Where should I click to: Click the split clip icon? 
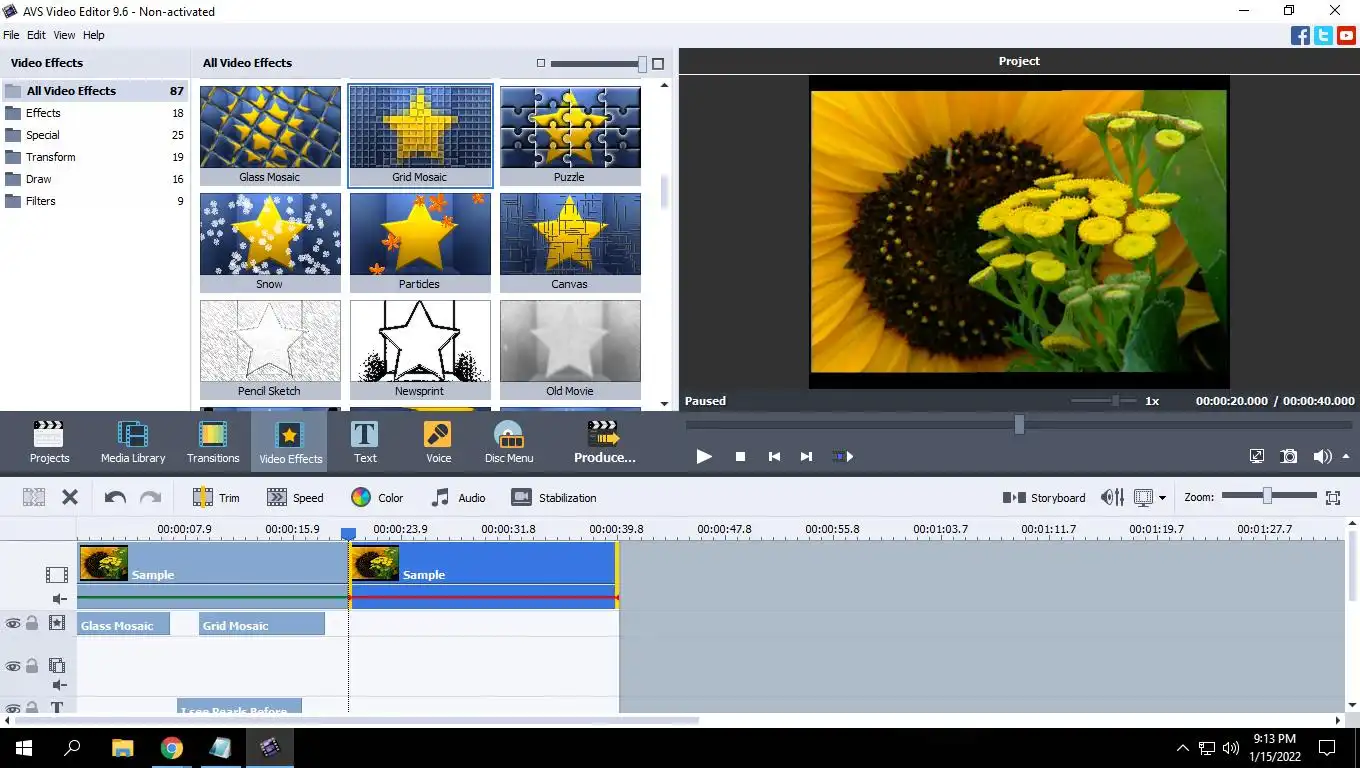(x=34, y=497)
